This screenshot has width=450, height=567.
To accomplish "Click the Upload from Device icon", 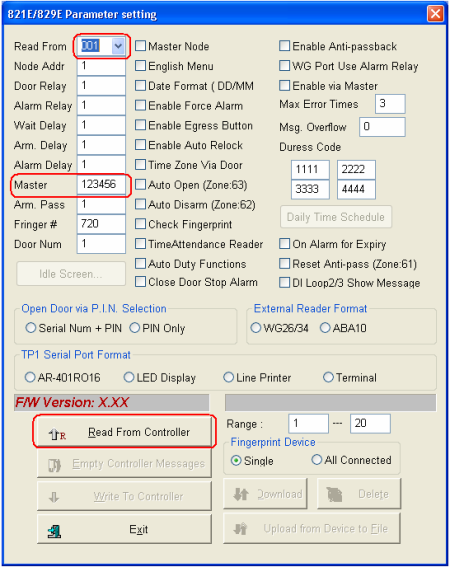I will [241, 529].
